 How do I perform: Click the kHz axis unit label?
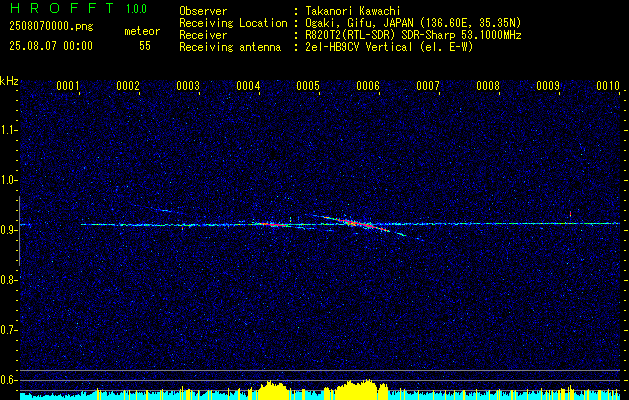[x=9, y=81]
